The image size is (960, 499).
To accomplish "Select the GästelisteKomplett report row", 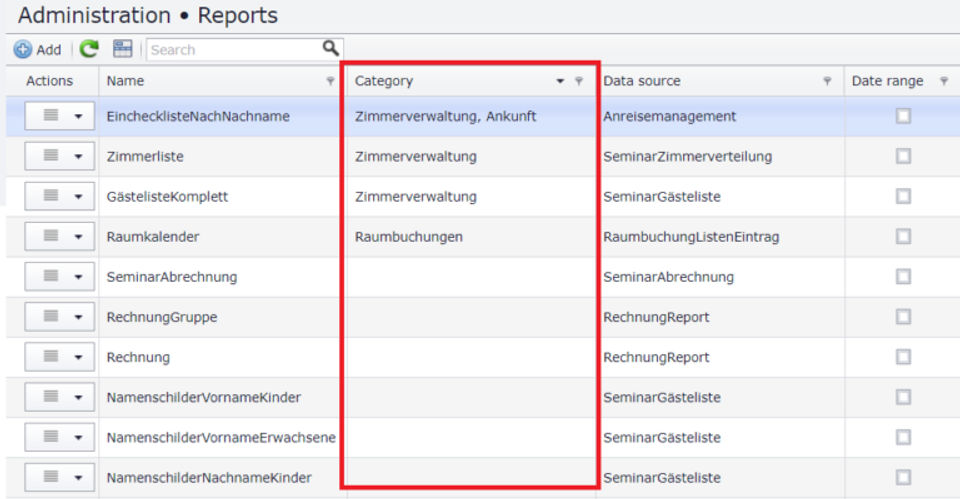I will [x=167, y=197].
